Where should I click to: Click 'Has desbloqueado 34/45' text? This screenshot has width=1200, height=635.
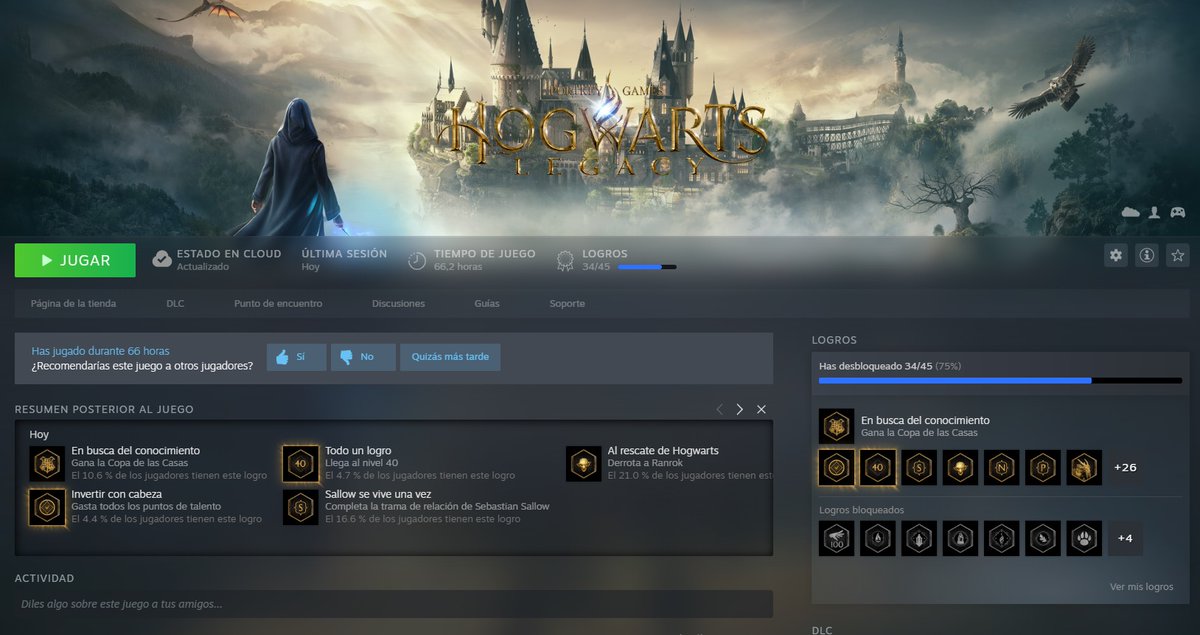875,367
